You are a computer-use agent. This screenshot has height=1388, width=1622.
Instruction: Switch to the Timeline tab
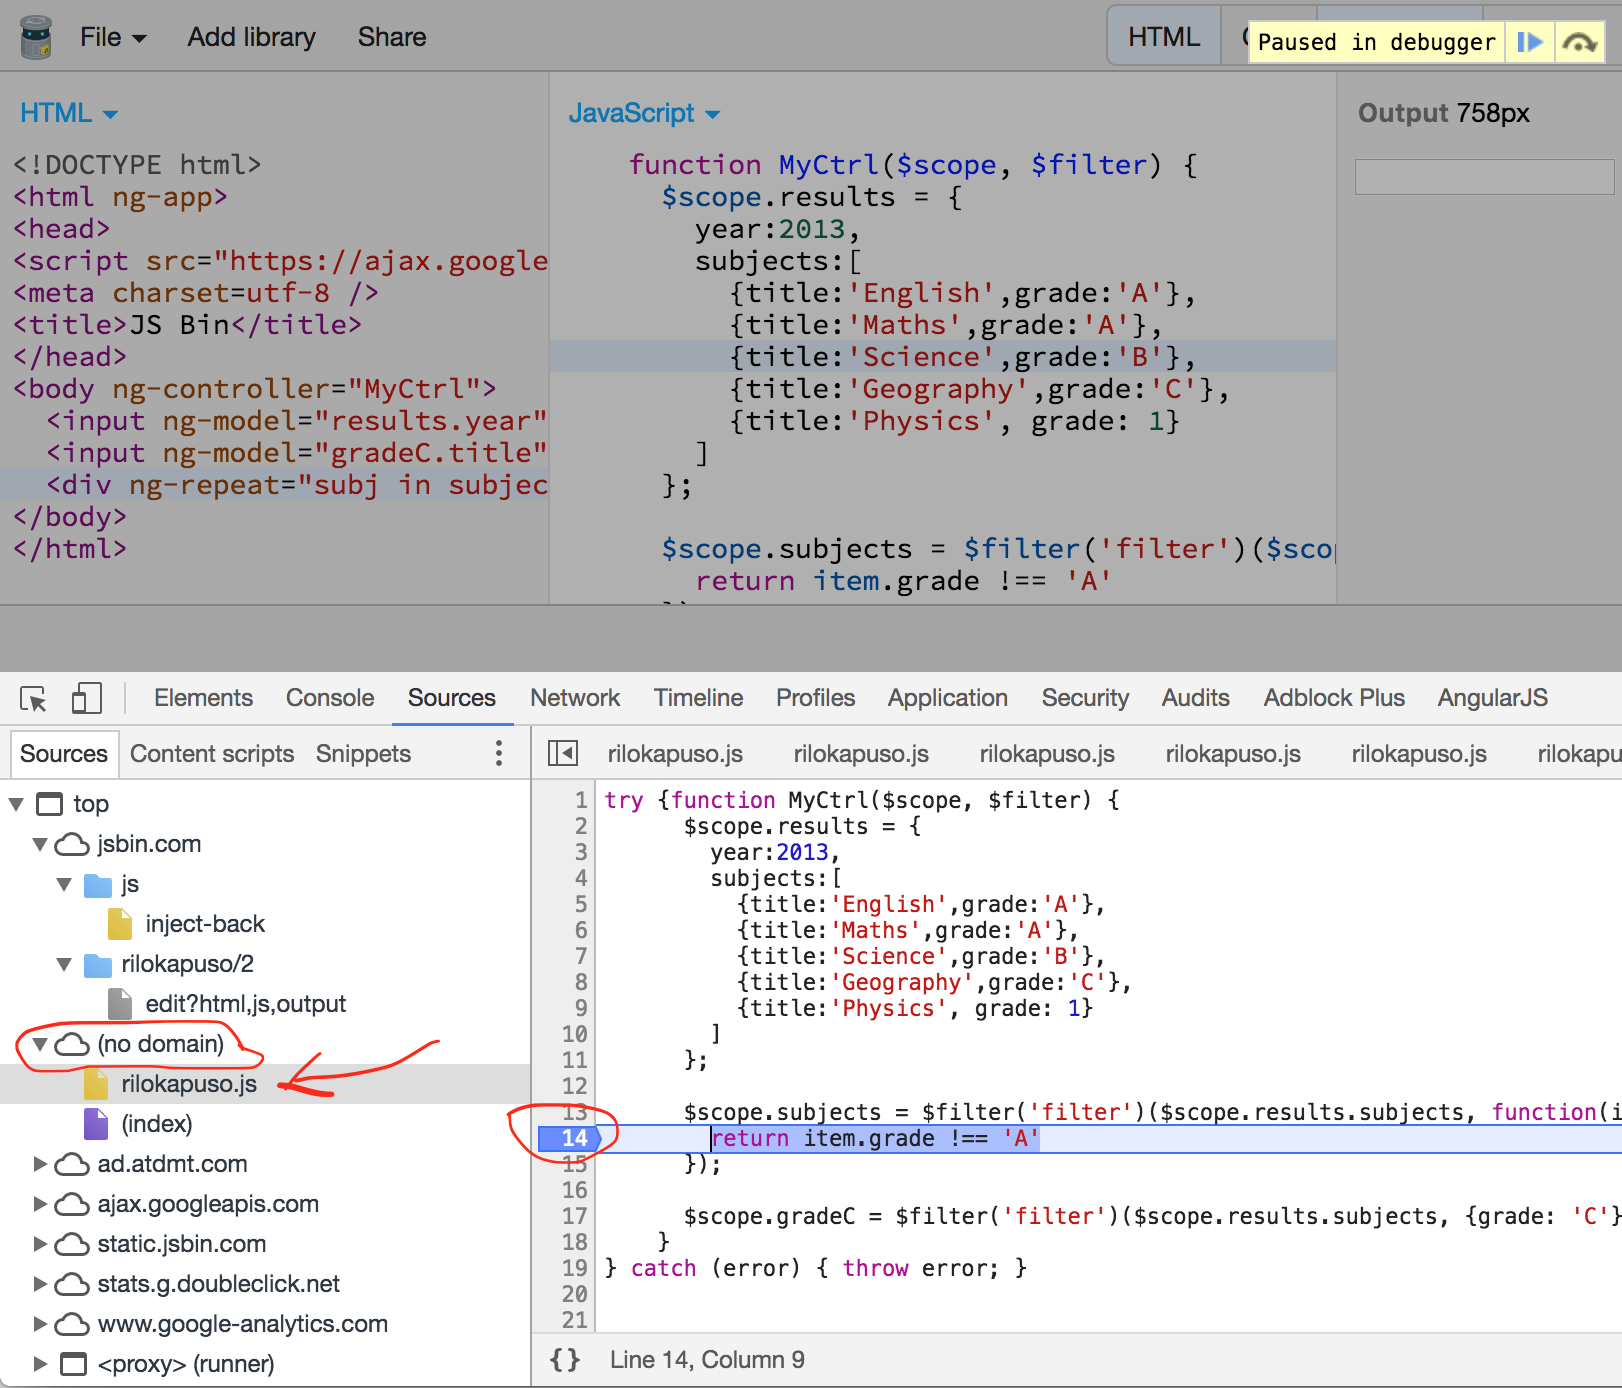tap(698, 698)
